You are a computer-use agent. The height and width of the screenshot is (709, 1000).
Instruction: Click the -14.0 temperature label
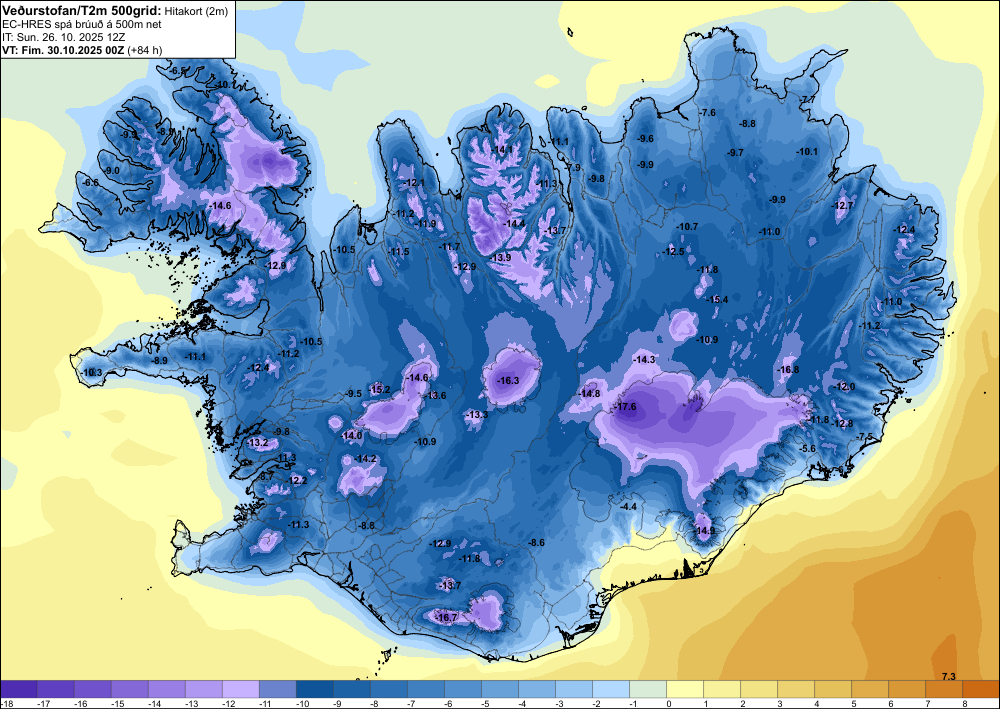coord(351,435)
